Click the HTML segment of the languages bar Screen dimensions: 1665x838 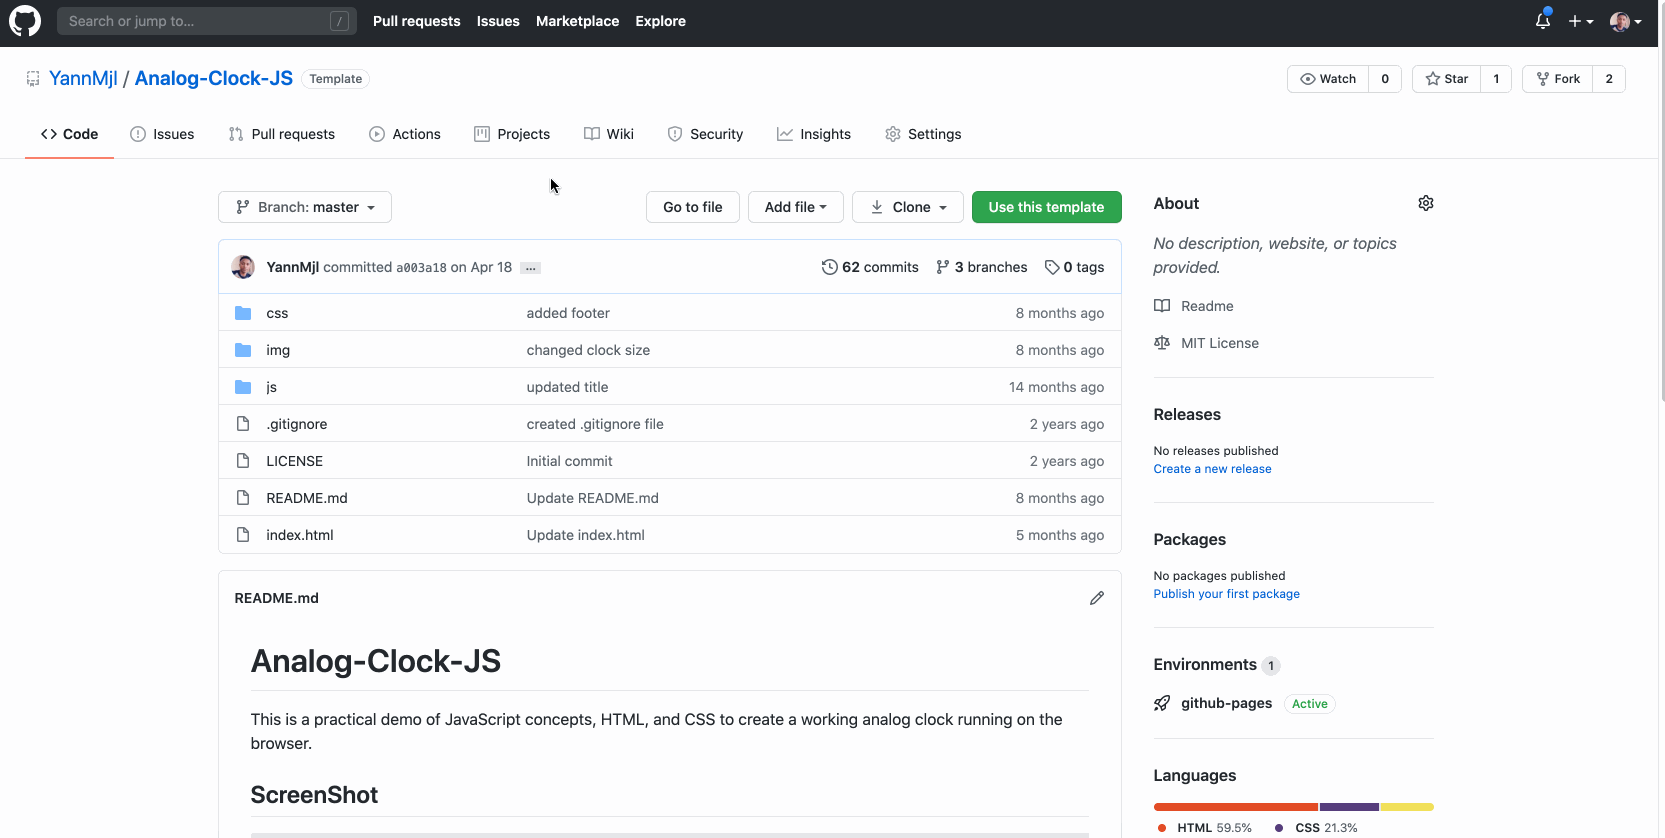point(1236,807)
